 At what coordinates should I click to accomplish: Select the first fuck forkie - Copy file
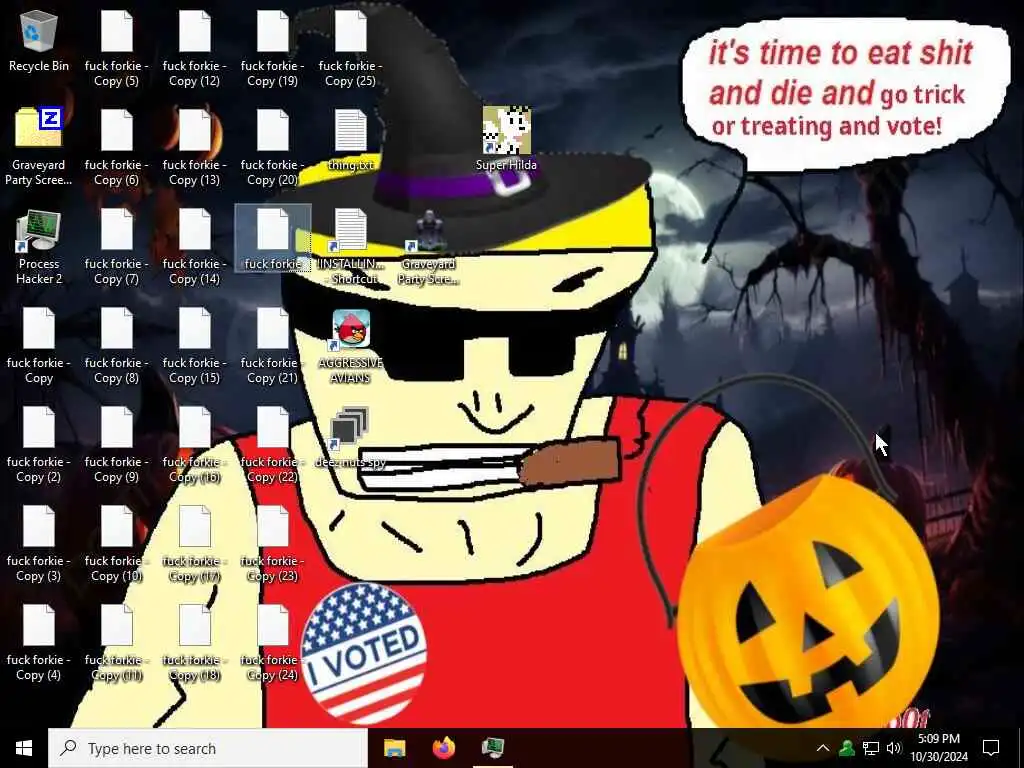click(x=39, y=346)
